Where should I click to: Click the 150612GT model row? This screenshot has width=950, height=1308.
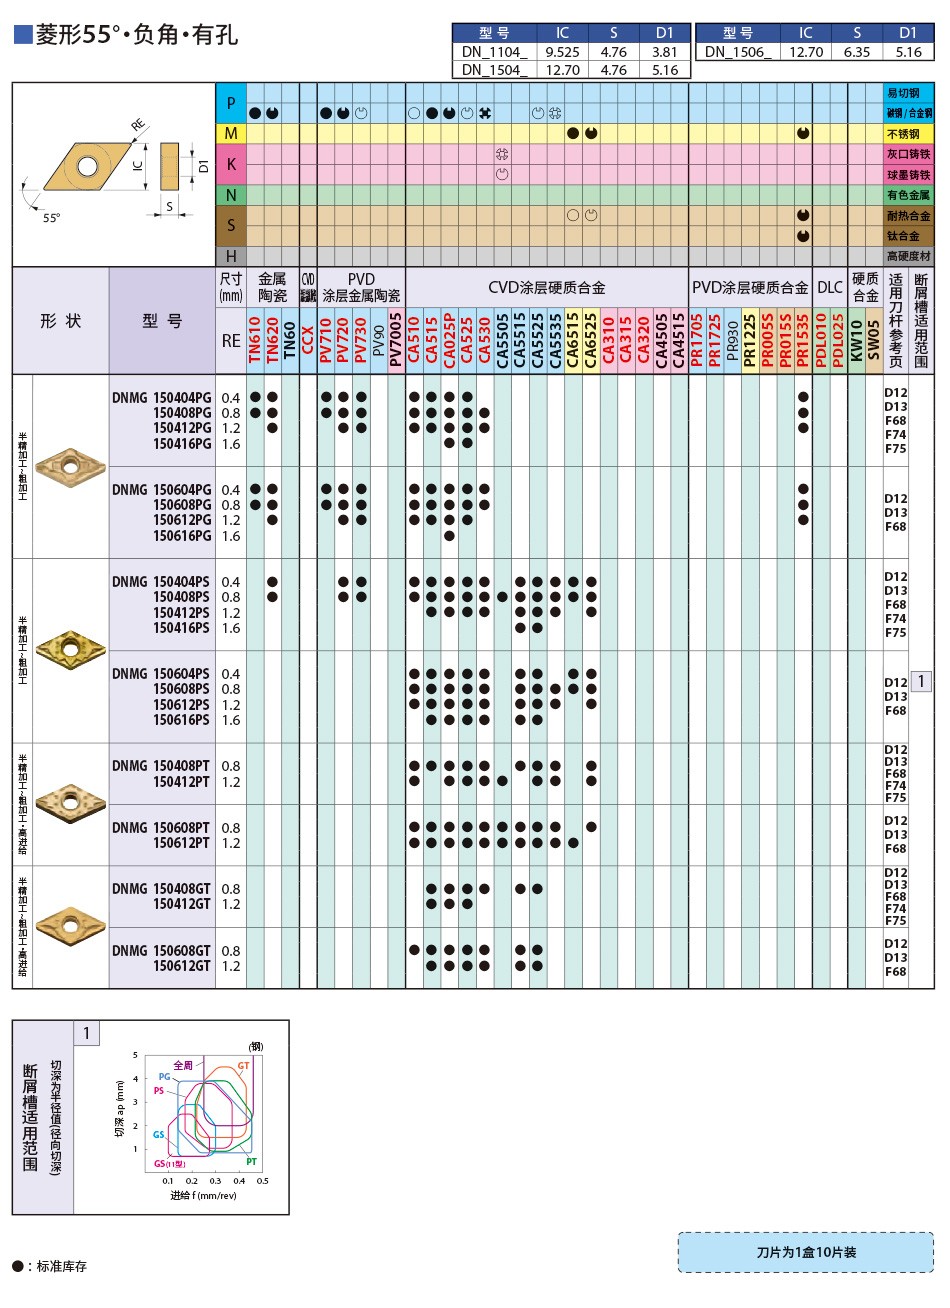pyautogui.click(x=182, y=966)
